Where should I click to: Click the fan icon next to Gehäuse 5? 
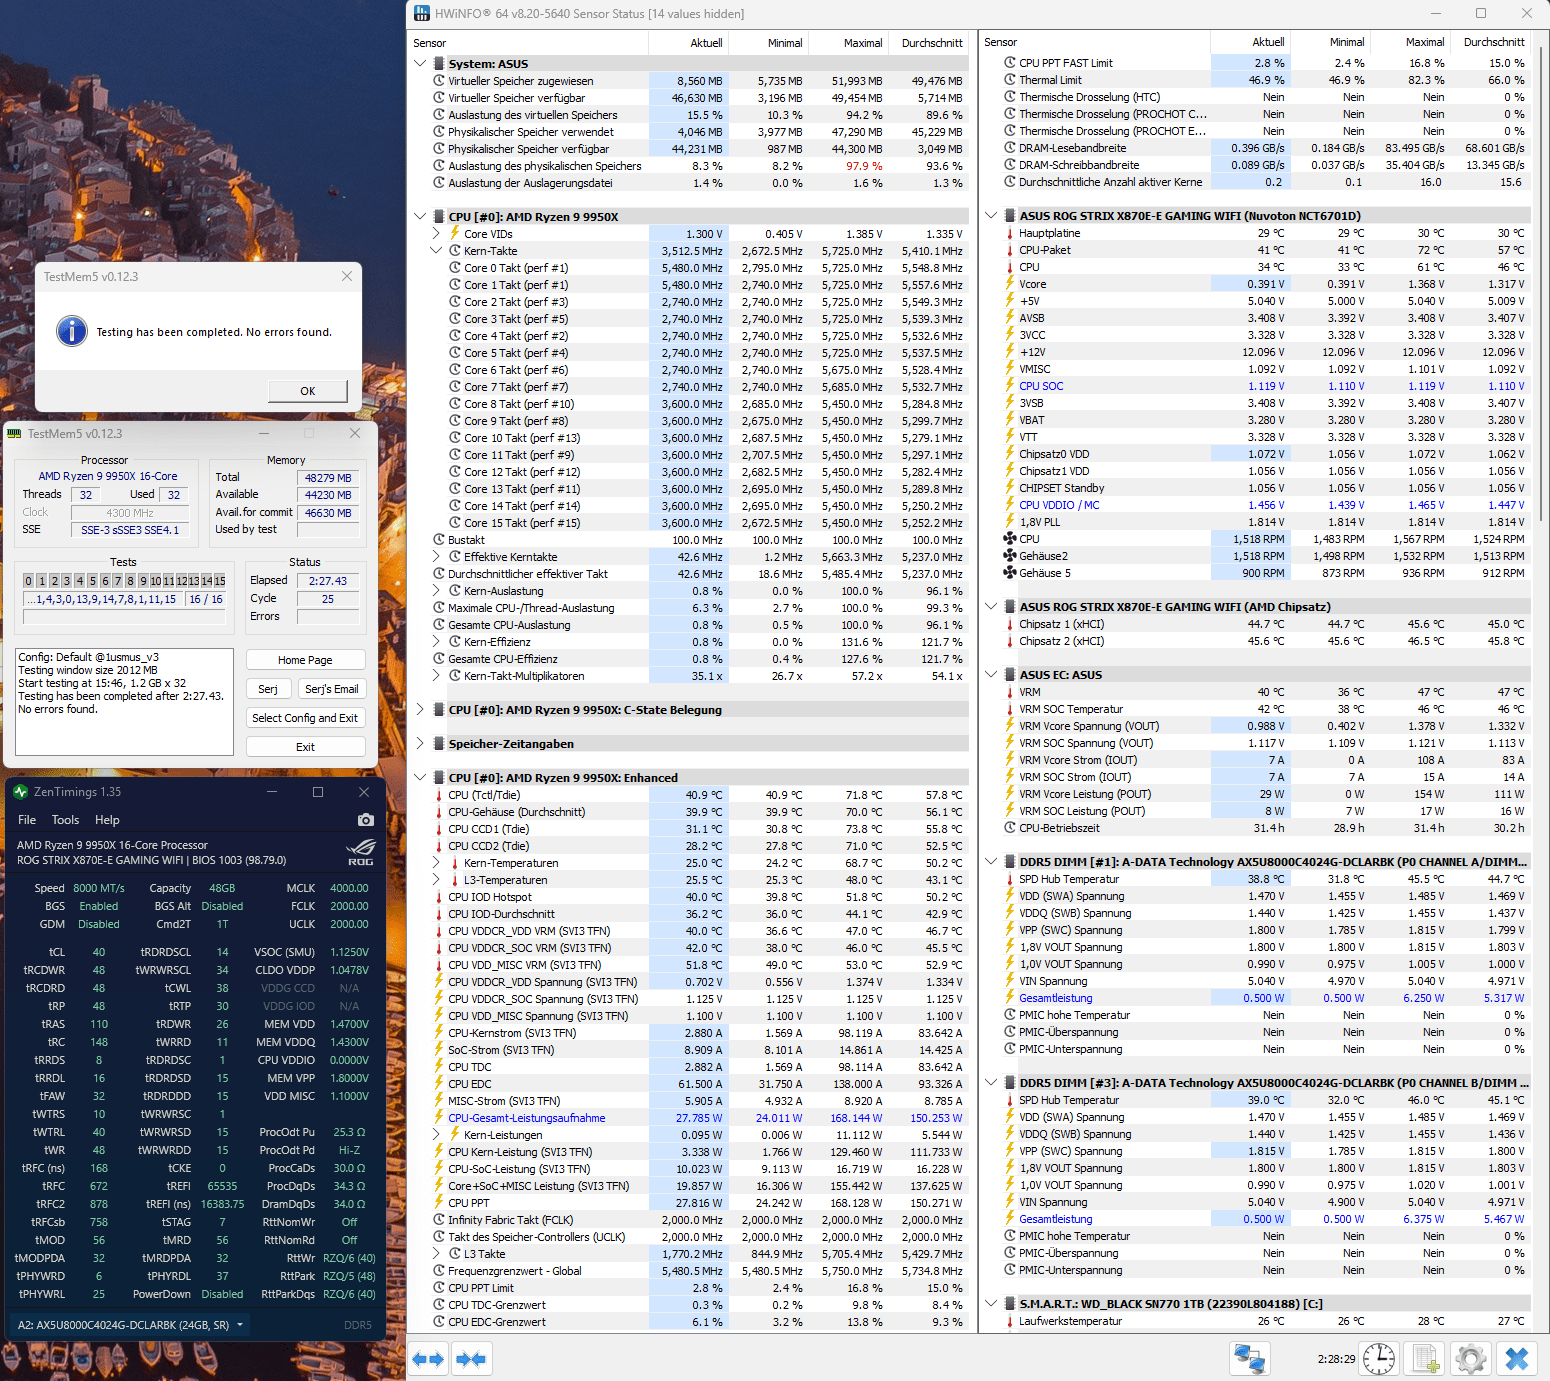(x=1010, y=573)
